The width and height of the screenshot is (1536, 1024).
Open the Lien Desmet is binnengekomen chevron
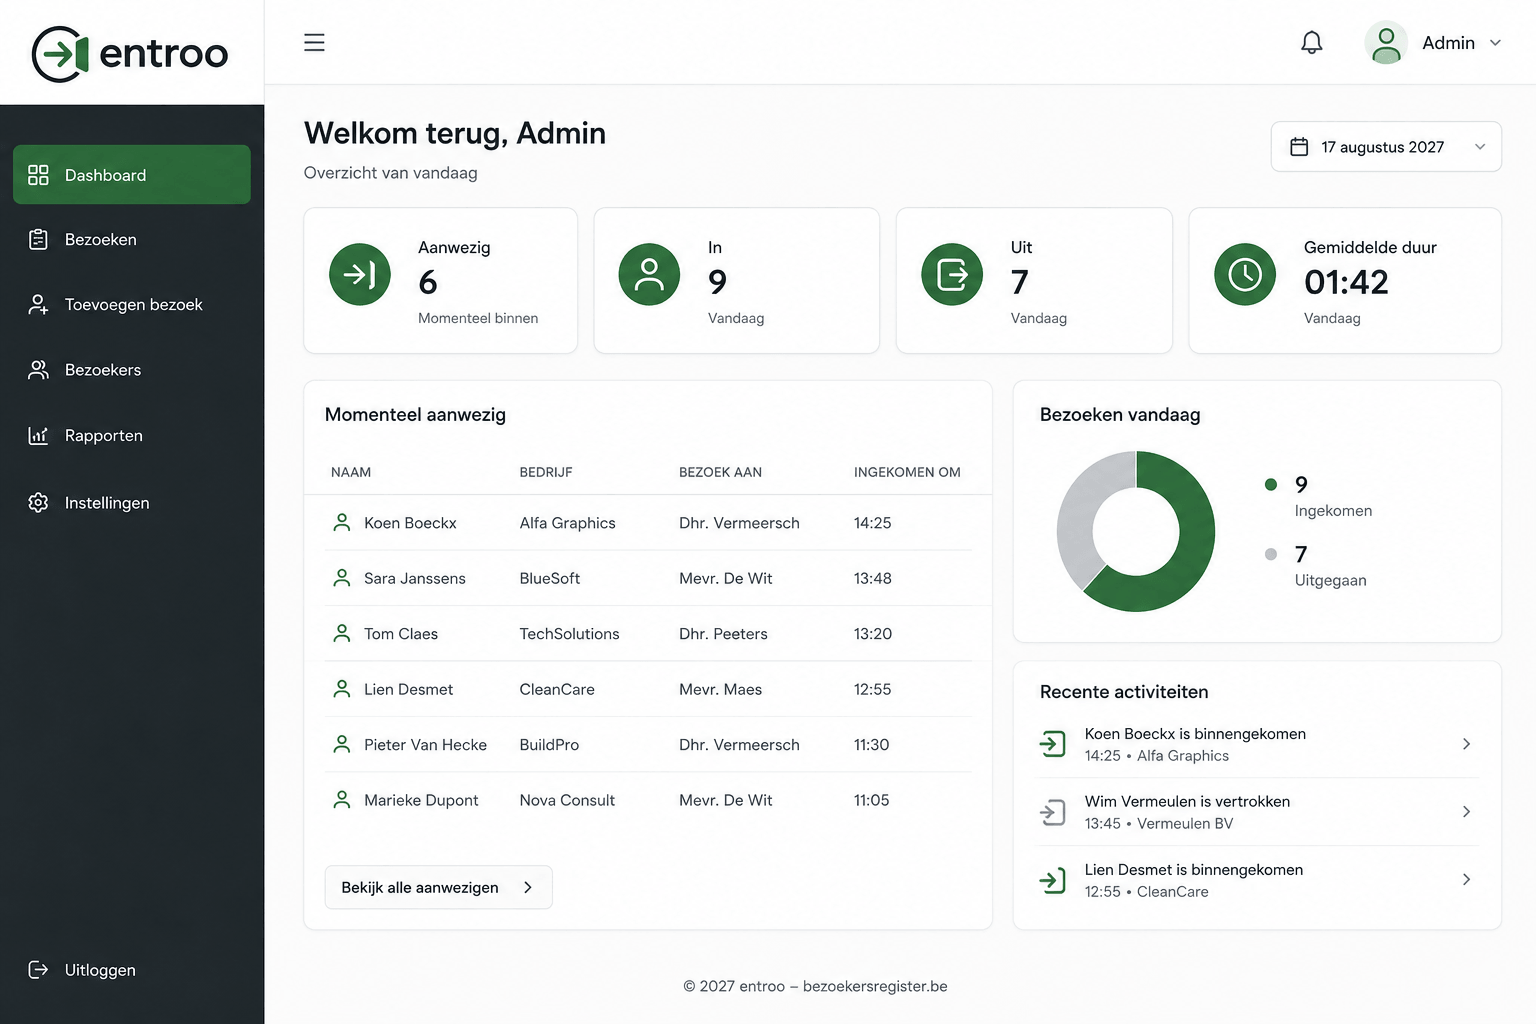[x=1466, y=880]
